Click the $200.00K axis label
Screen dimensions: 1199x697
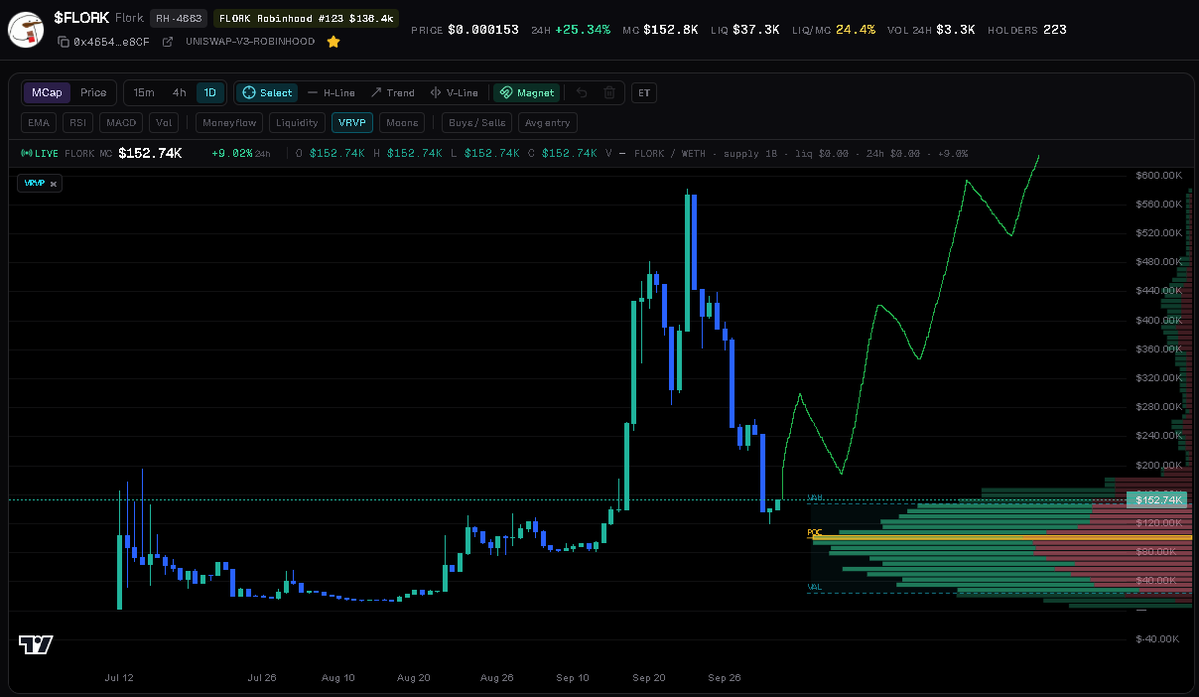[1158, 465]
